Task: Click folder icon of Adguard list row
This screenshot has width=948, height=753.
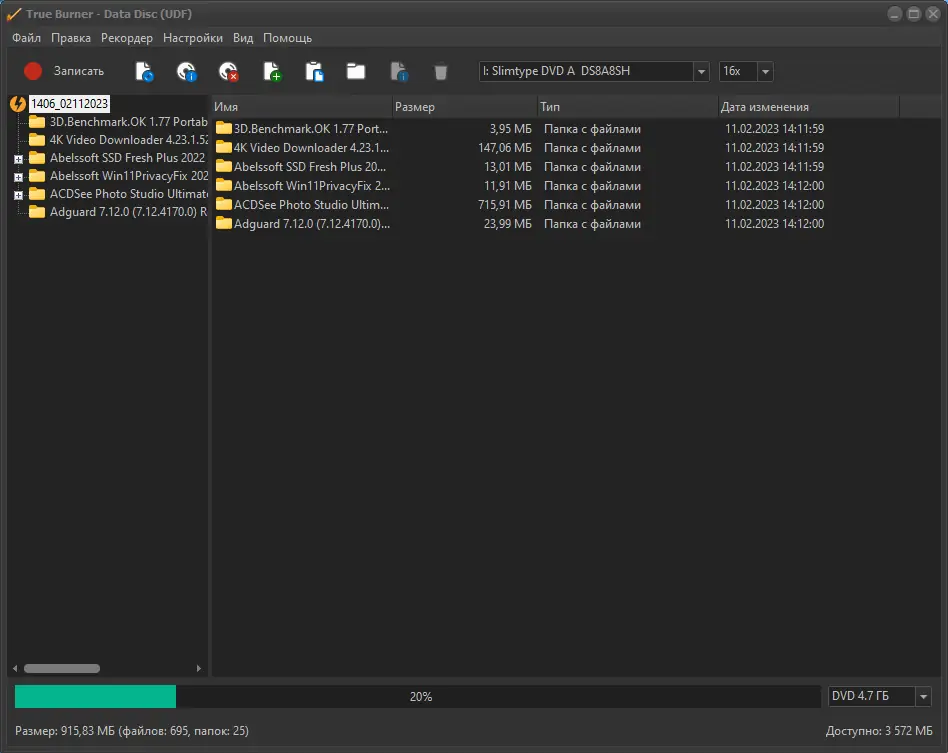Action: pos(224,223)
